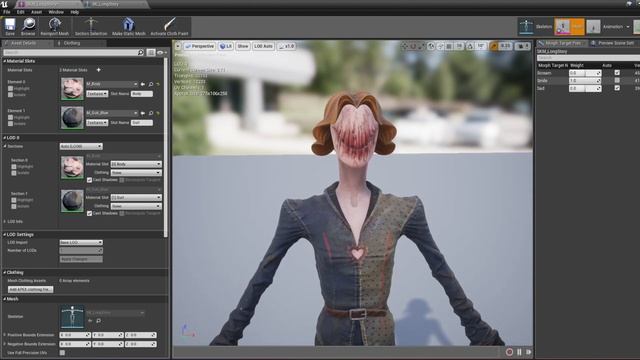Toggle Use Full Precision UVs checkbox
This screenshot has width=640, height=360.
point(62,353)
